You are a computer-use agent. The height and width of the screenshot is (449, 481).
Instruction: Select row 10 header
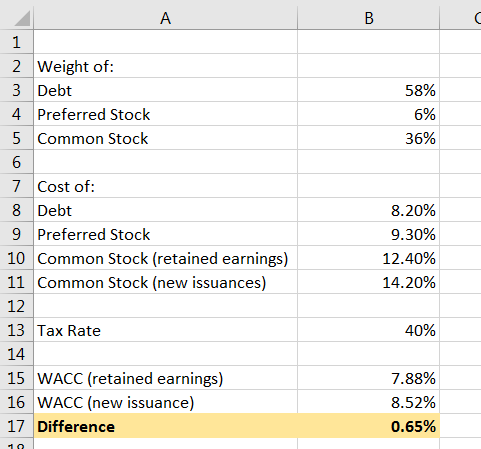coord(16,258)
